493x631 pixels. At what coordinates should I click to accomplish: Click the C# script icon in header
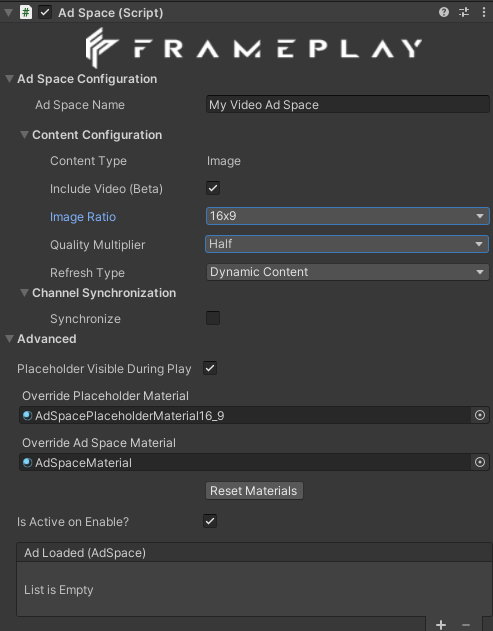click(26, 12)
